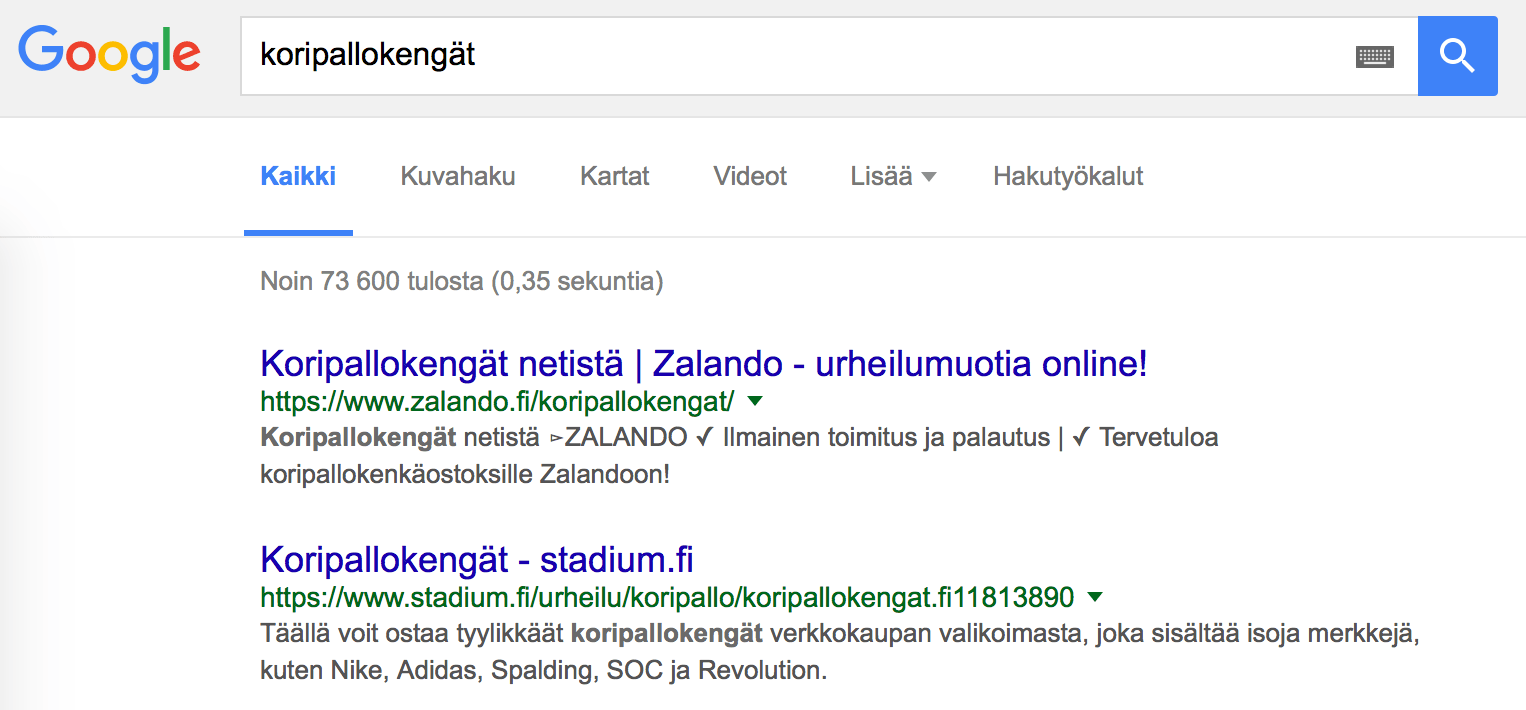Expand the arrow beside the Zalando URL
This screenshot has width=1526, height=710.
coord(755,401)
